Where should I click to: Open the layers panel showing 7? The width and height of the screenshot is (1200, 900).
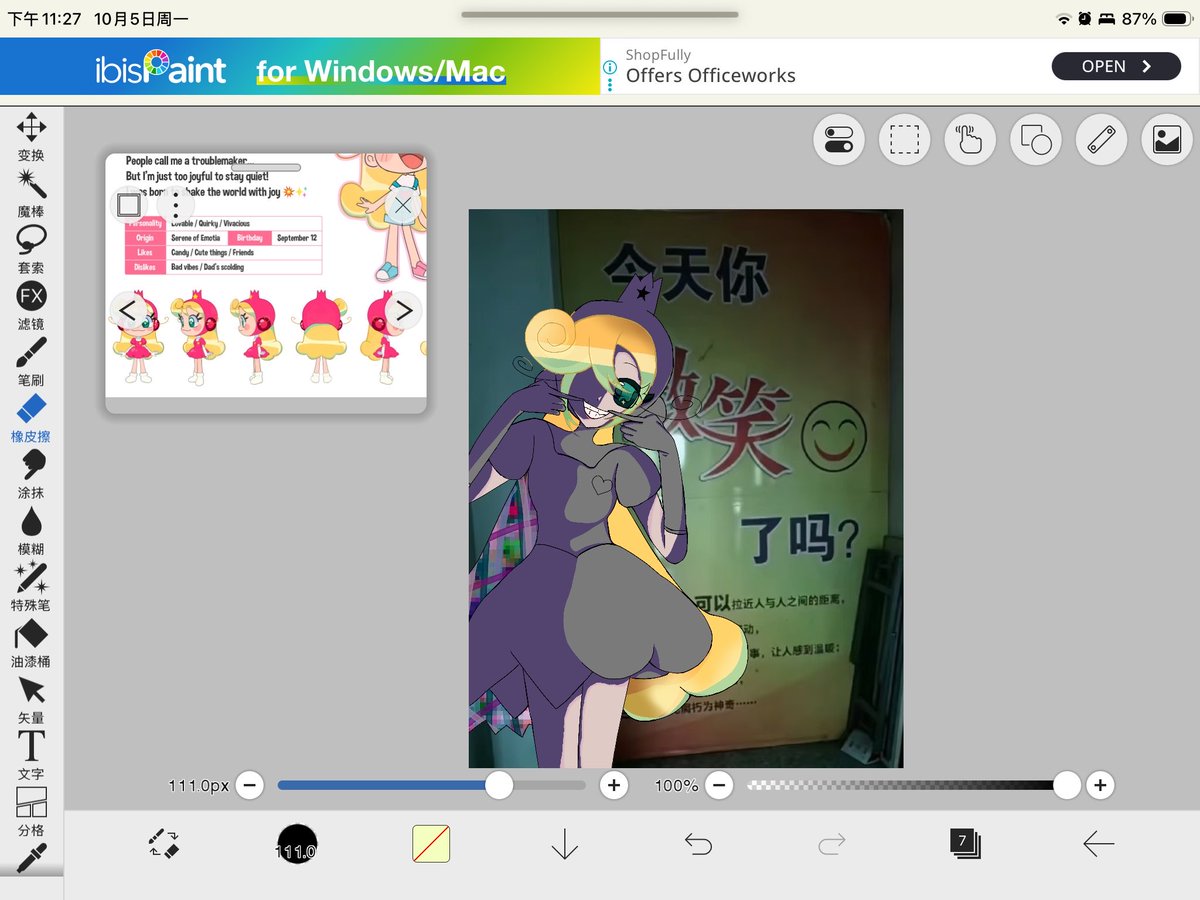pos(965,844)
